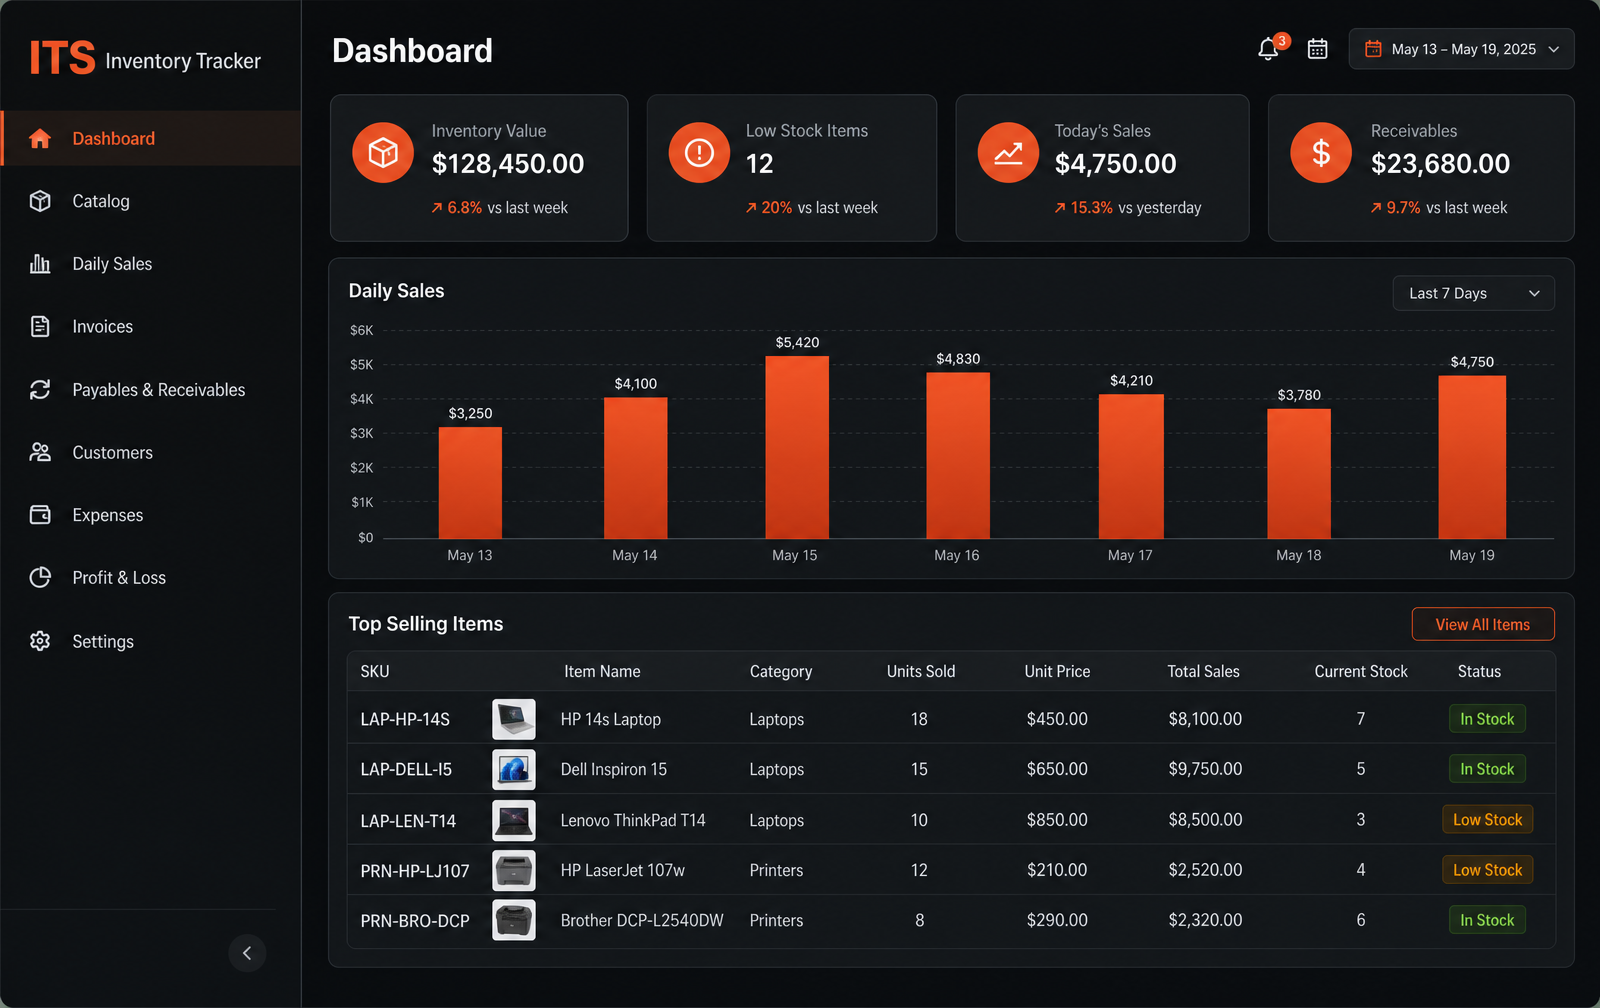Screen dimensions: 1600x1008
Task: Click the May 17 sales bar
Action: click(x=1131, y=467)
